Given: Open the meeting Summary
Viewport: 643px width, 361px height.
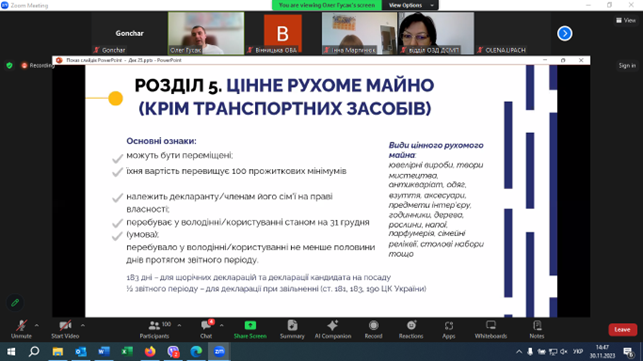Looking at the screenshot, I should (x=292, y=329).
